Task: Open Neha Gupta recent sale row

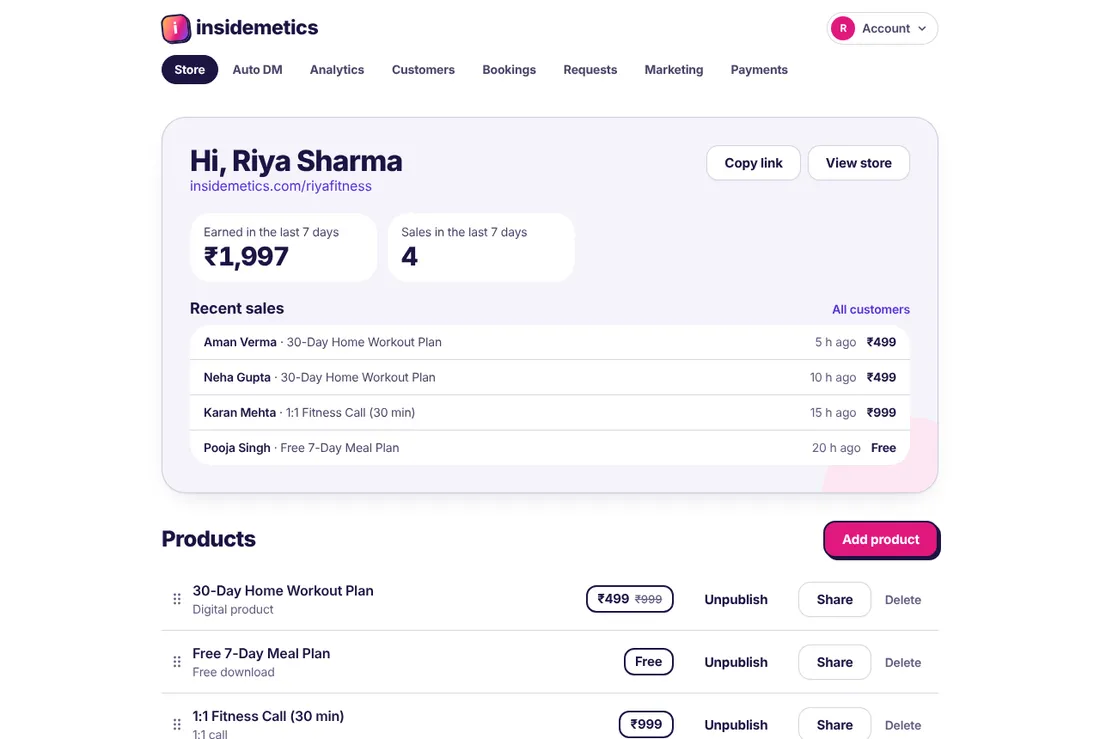Action: [x=549, y=377]
